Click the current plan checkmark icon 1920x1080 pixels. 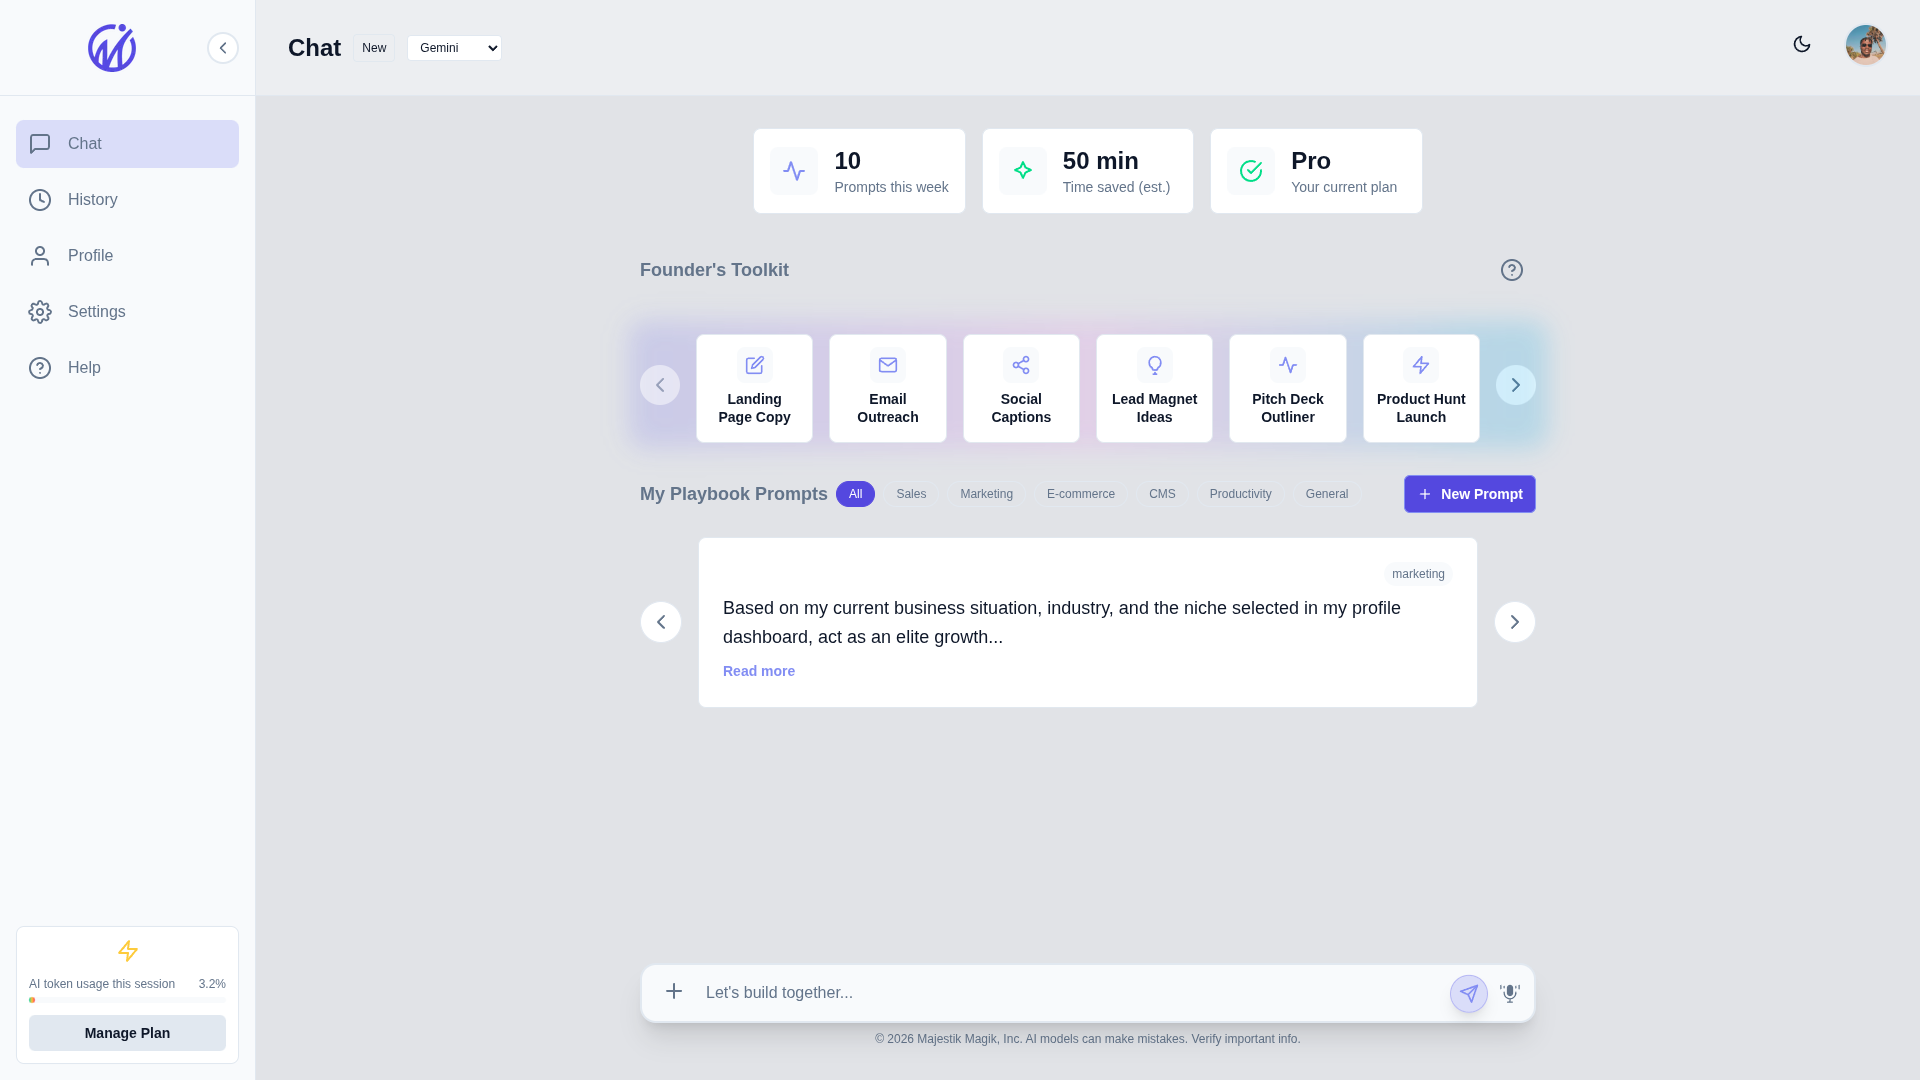coord(1251,171)
